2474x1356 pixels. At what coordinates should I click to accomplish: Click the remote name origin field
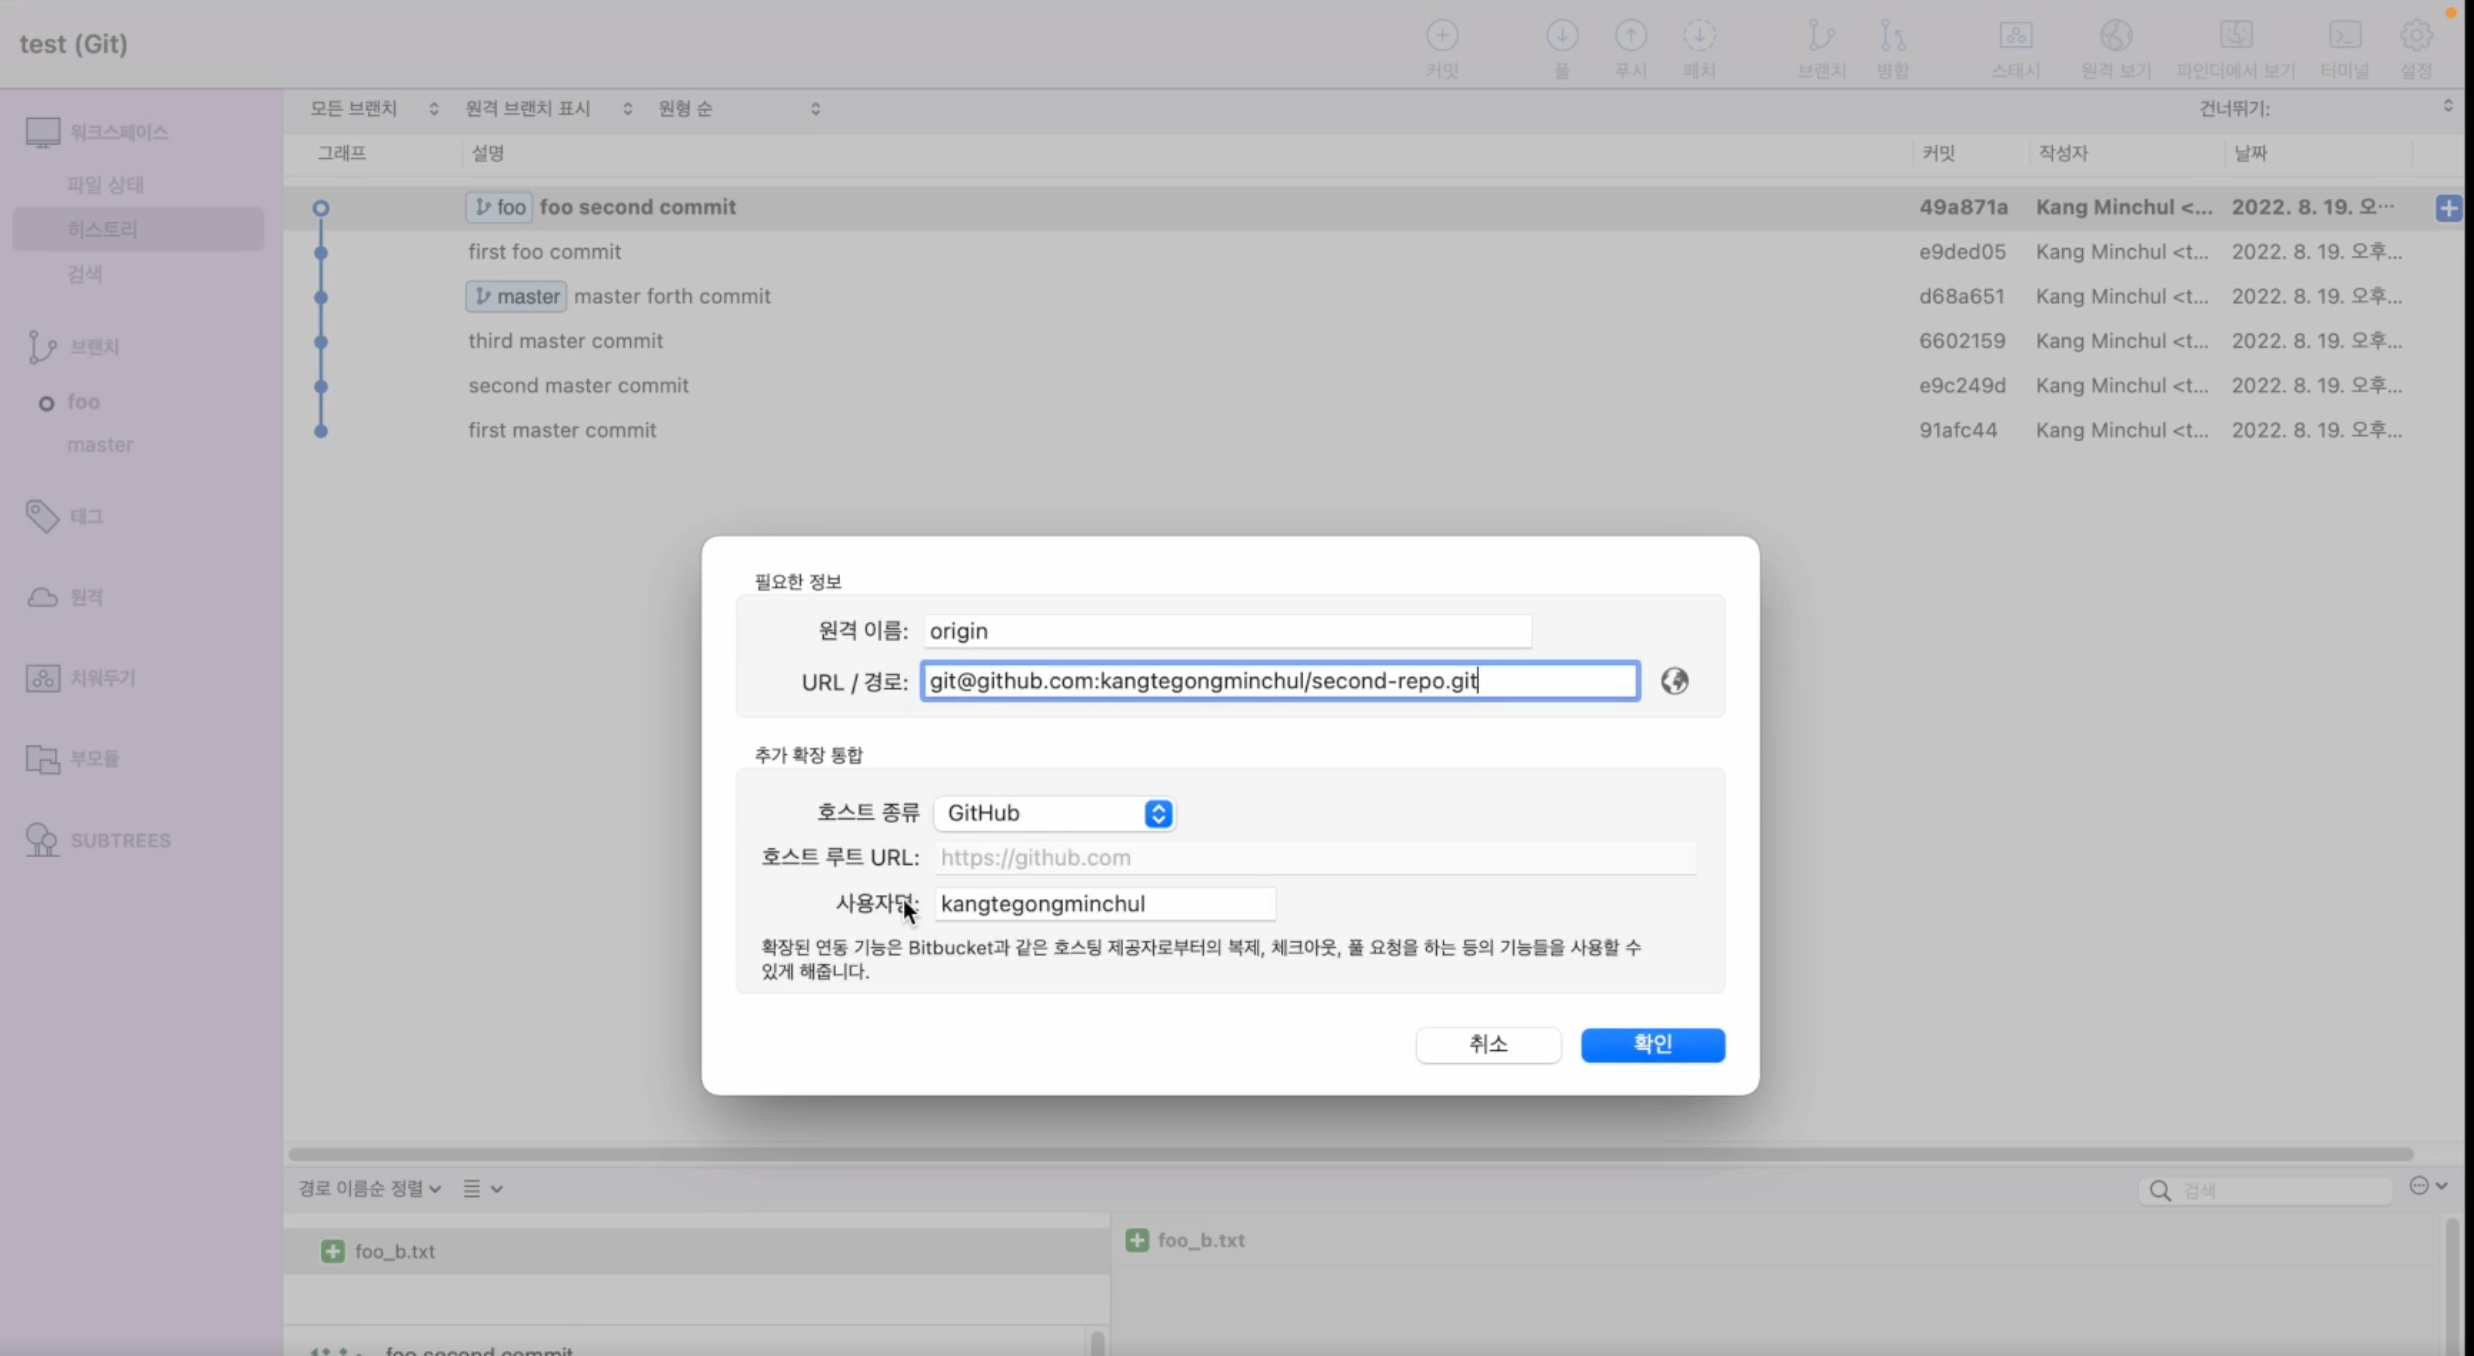tap(1226, 631)
